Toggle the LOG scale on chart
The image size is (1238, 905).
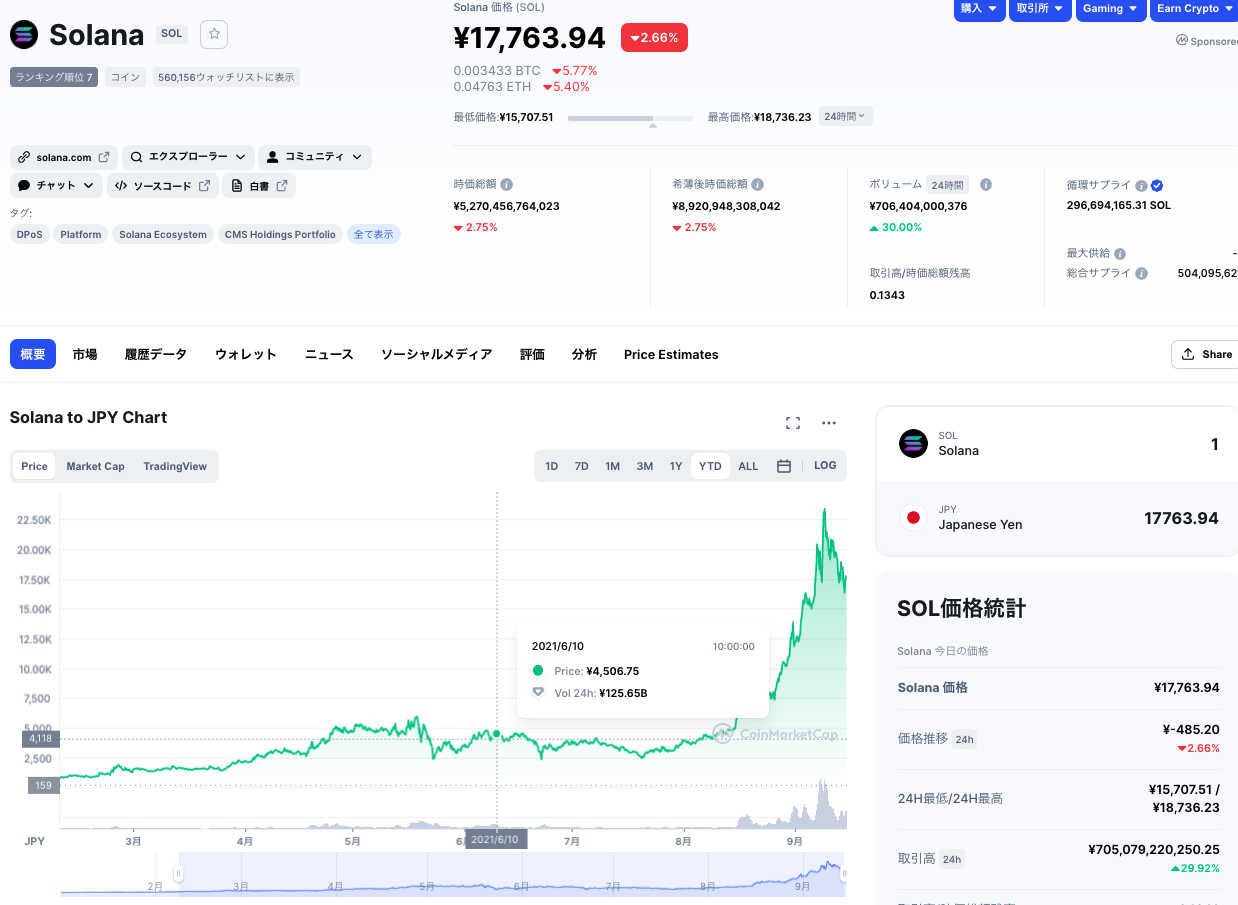tap(825, 466)
